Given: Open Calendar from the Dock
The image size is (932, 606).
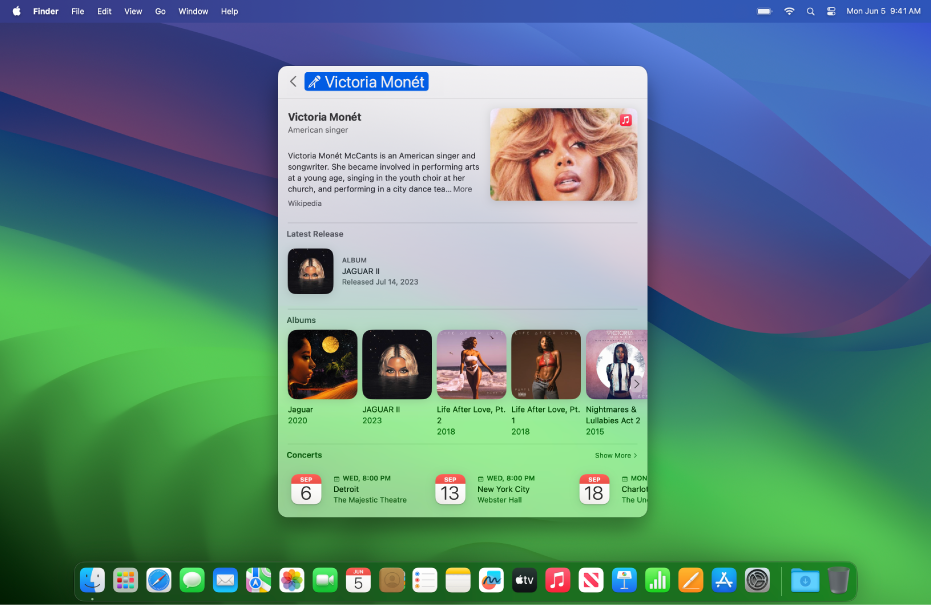Looking at the screenshot, I should 358,580.
